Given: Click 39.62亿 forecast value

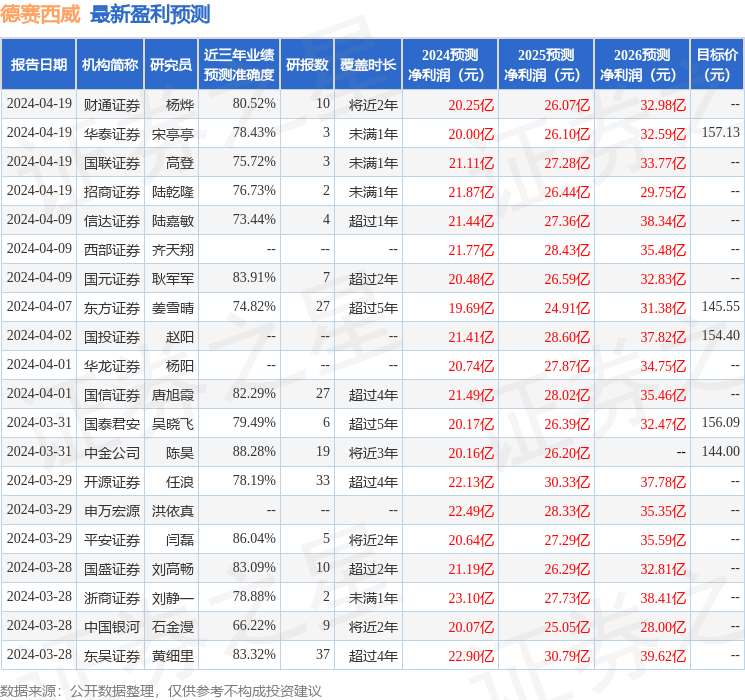Looking at the screenshot, I should coord(663,656).
